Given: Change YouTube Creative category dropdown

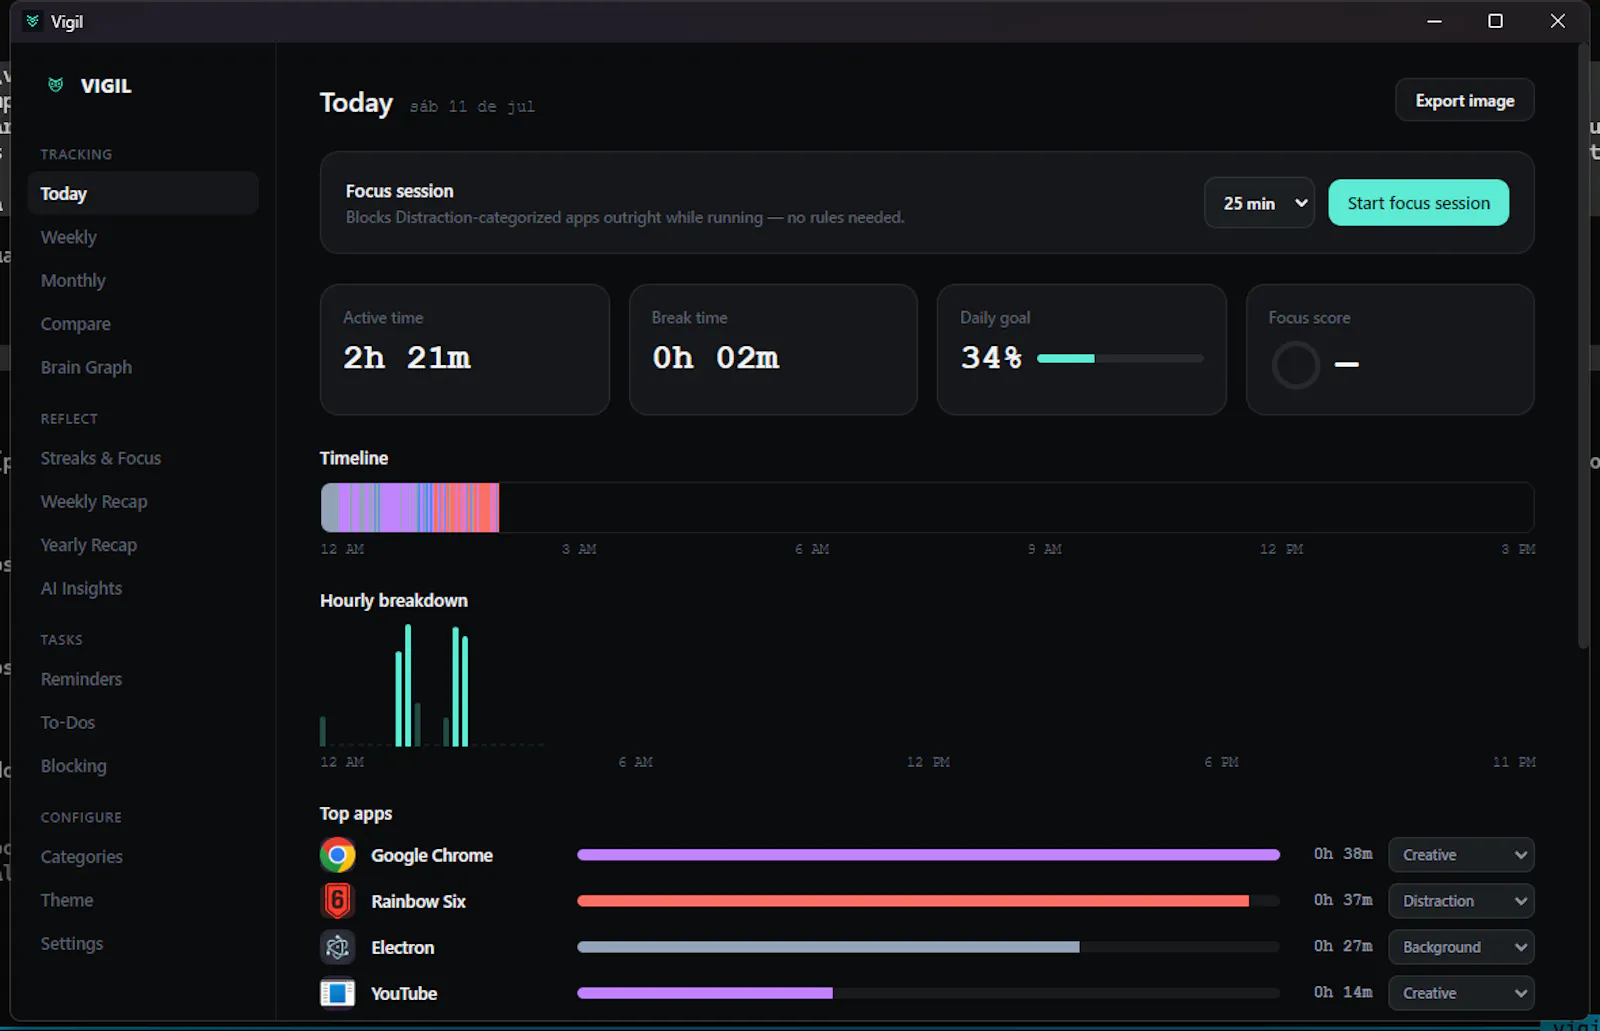Looking at the screenshot, I should coord(1461,993).
